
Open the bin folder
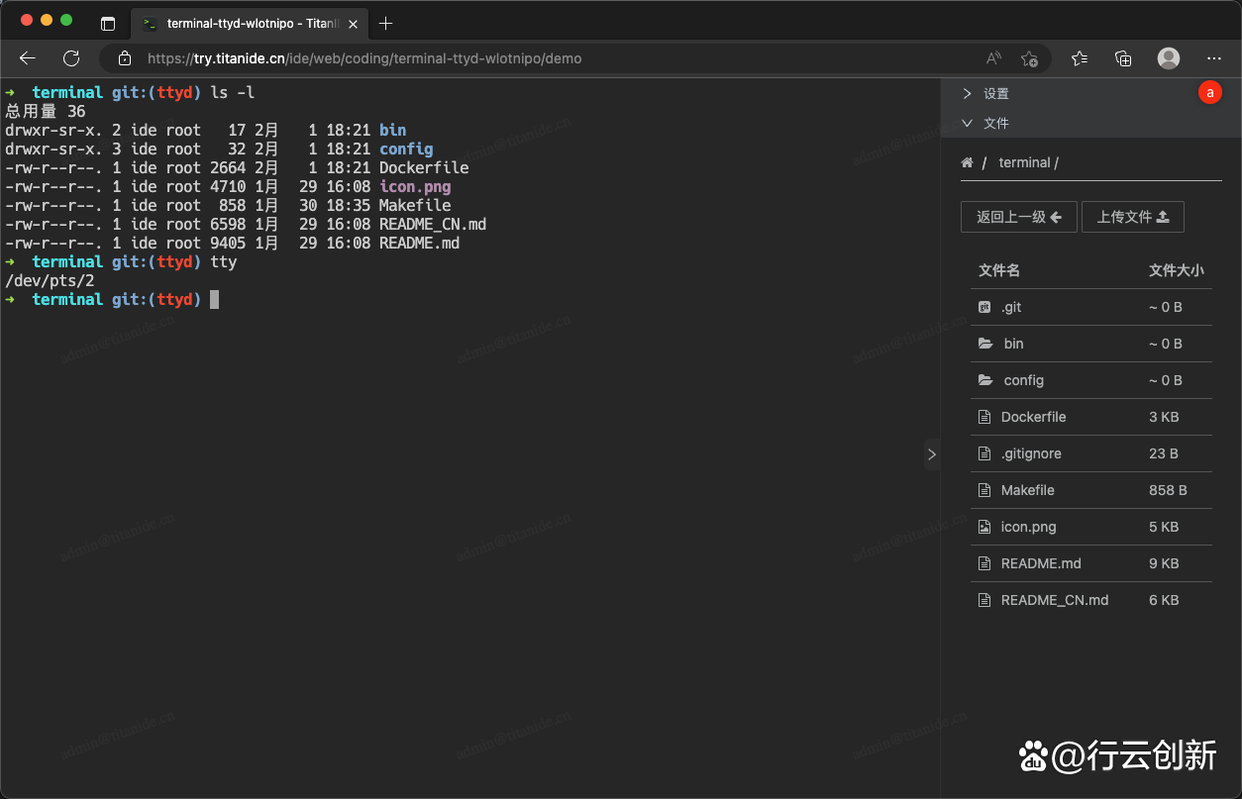1091,343
